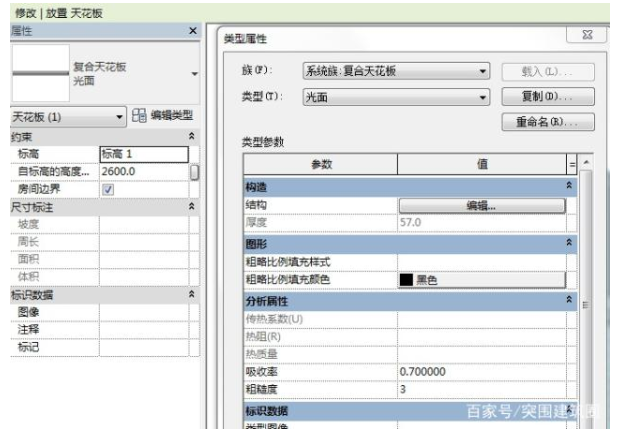618x435 pixels.
Task: Collapse the 图形 group in type parameters
Action: tap(569, 243)
